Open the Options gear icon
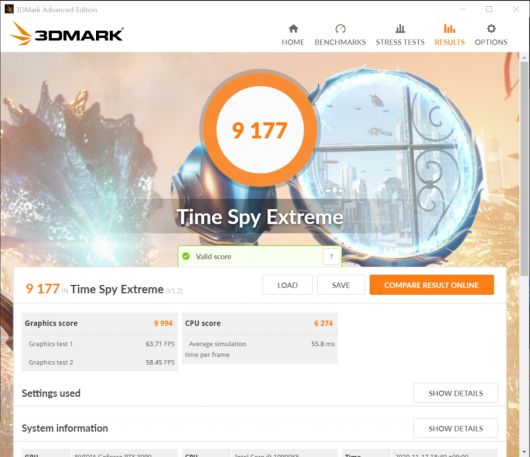Viewport: 530px width, 457px height. (x=491, y=28)
